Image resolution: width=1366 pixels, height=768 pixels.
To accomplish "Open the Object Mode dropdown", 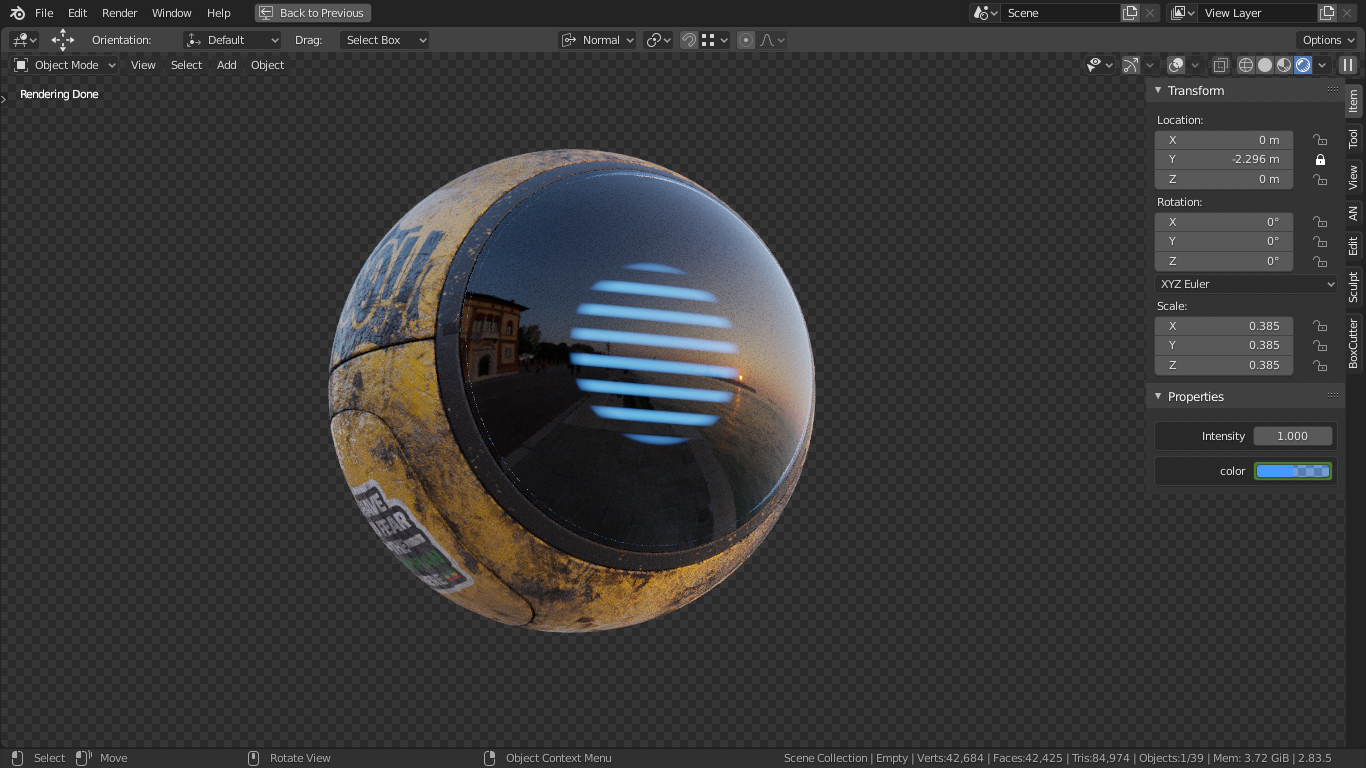I will [x=65, y=65].
